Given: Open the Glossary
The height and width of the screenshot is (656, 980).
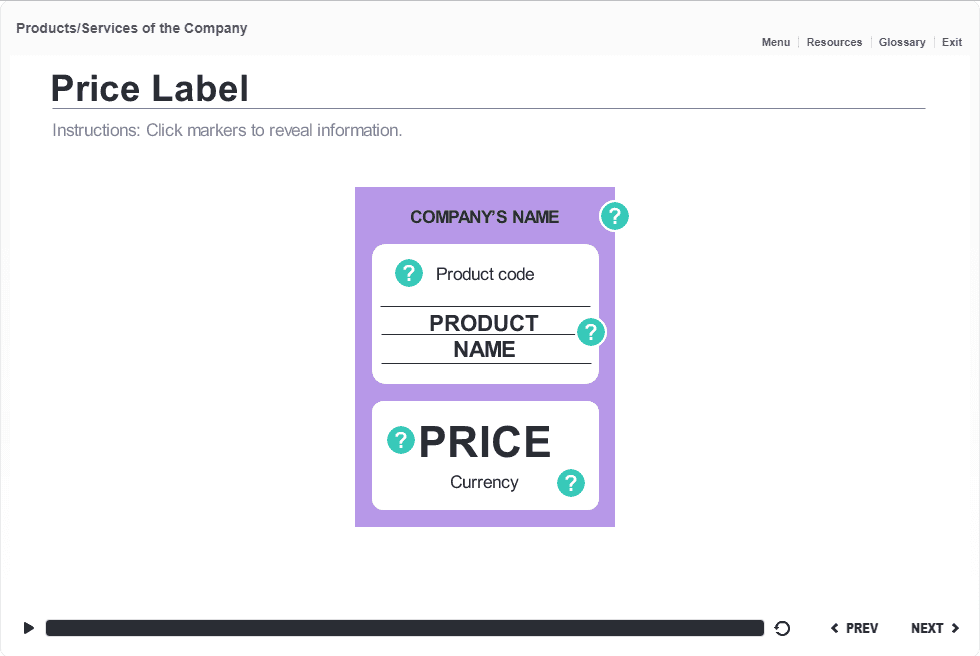Looking at the screenshot, I should [902, 42].
